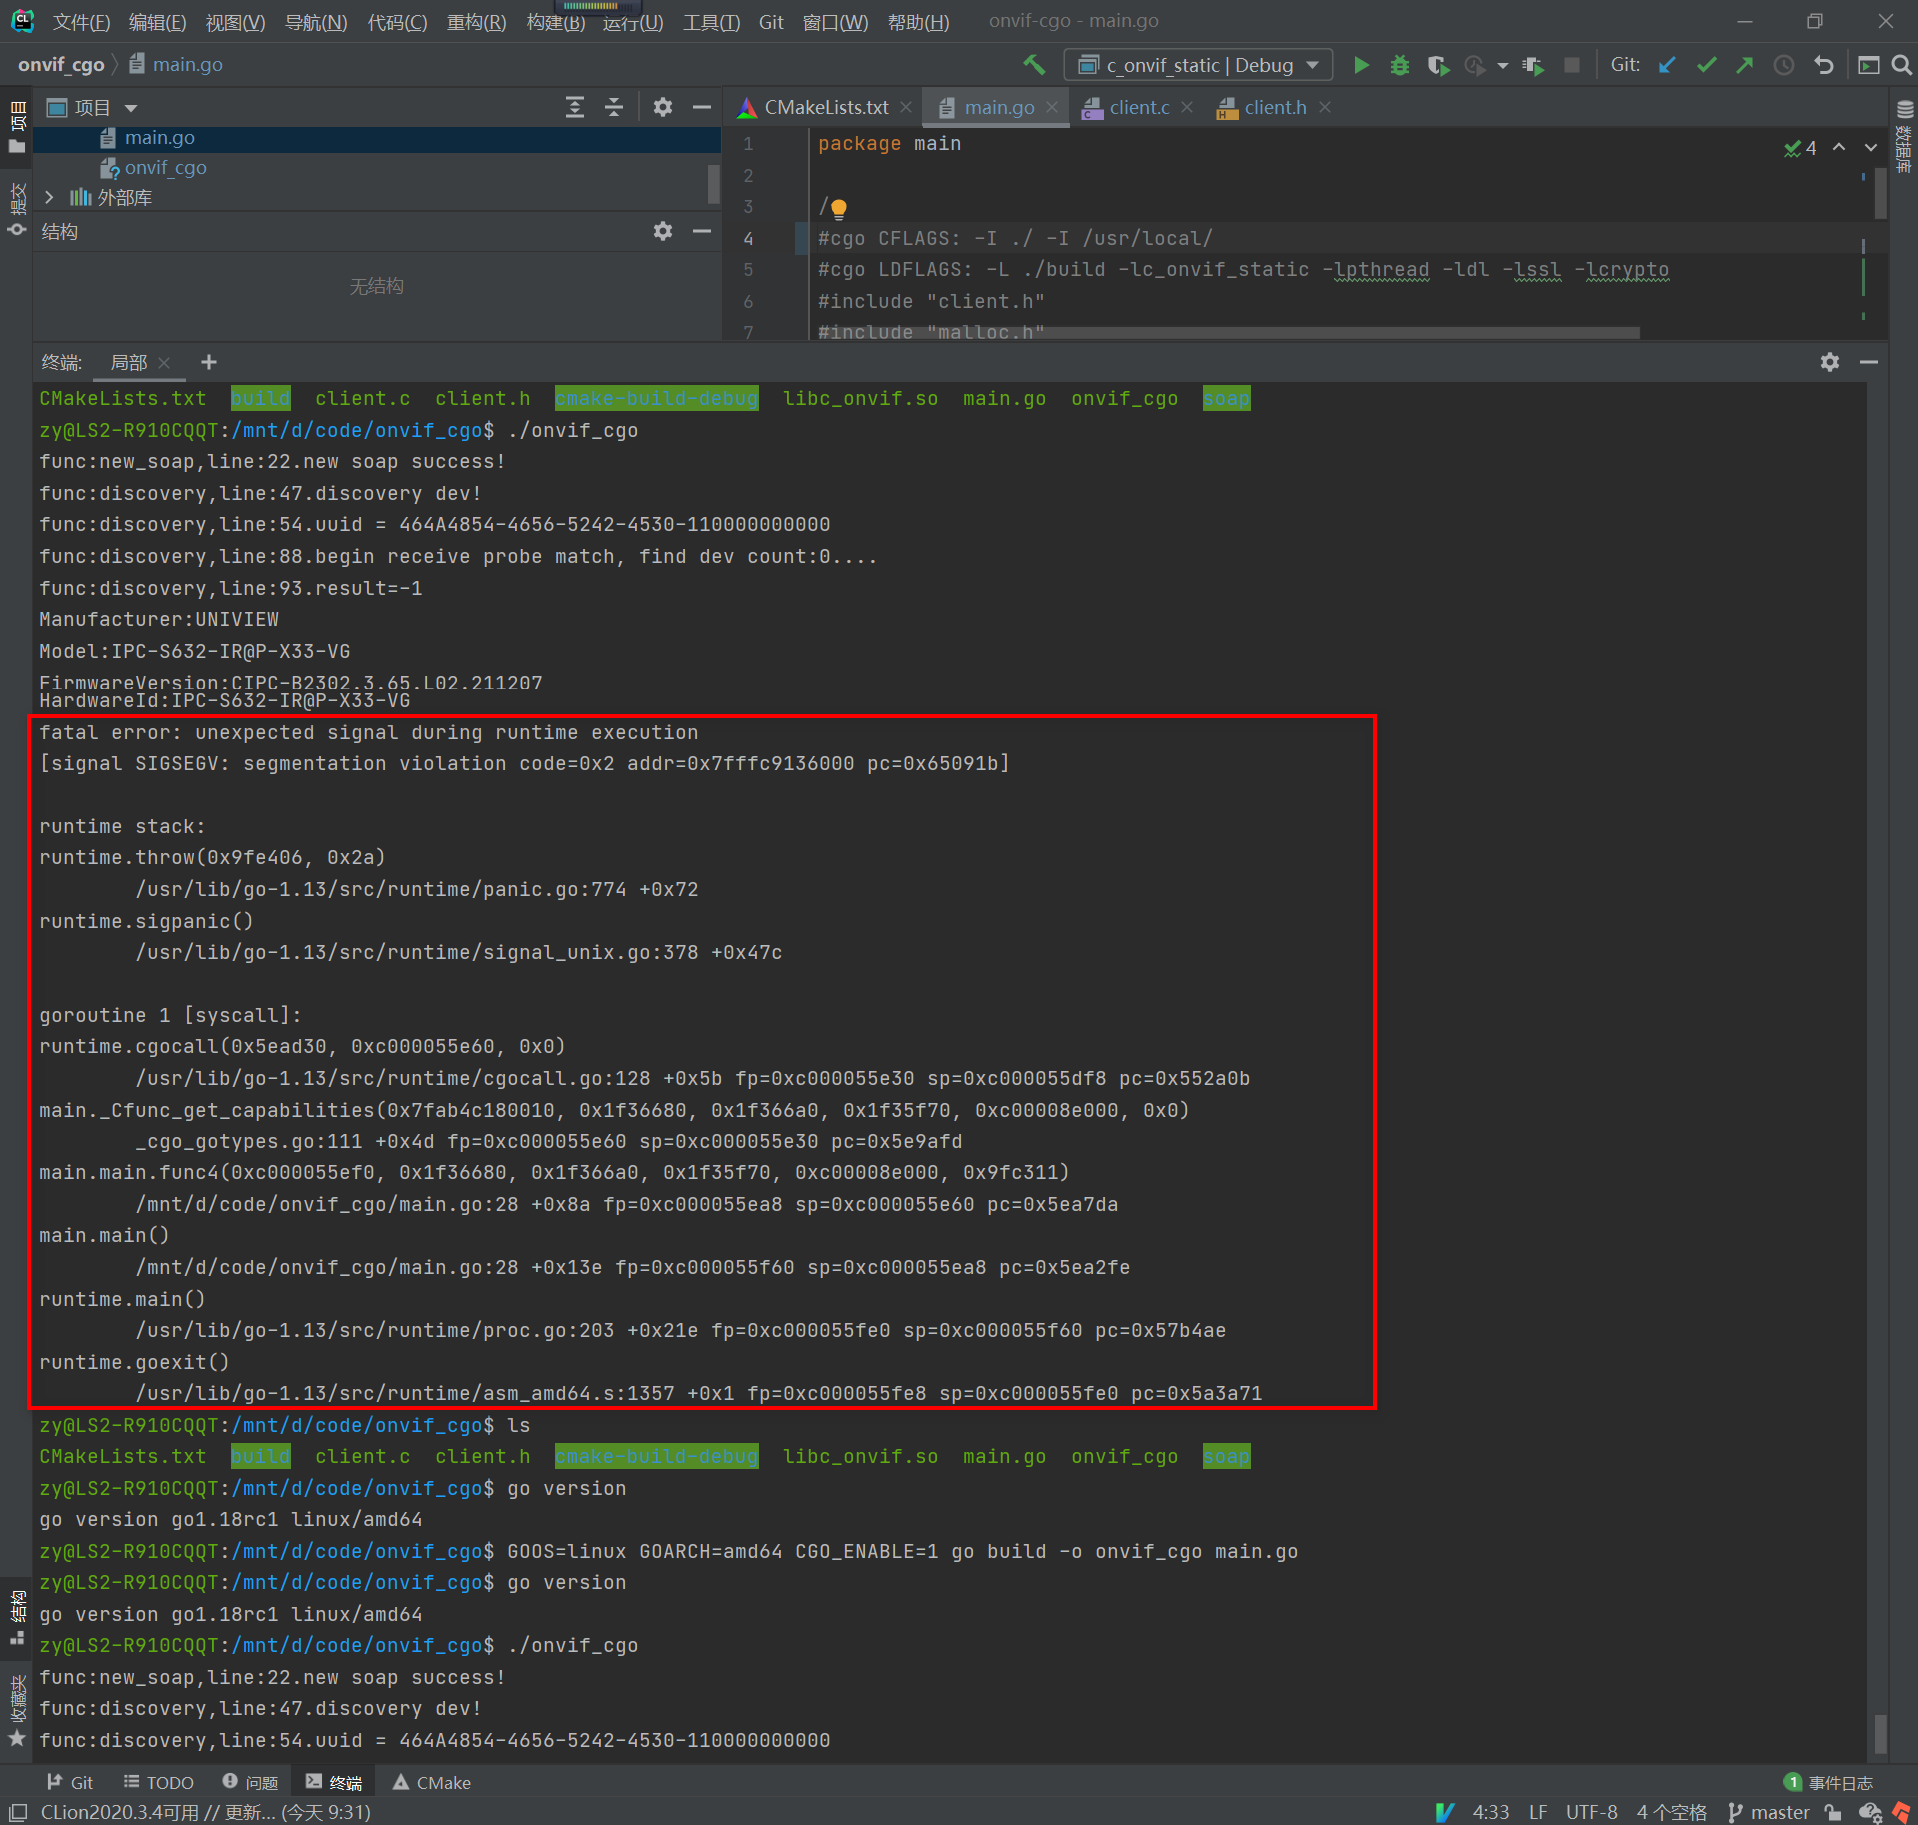Screen dimensions: 1918x1825
Task: Hide the structure panel with minus
Action: [x=702, y=231]
